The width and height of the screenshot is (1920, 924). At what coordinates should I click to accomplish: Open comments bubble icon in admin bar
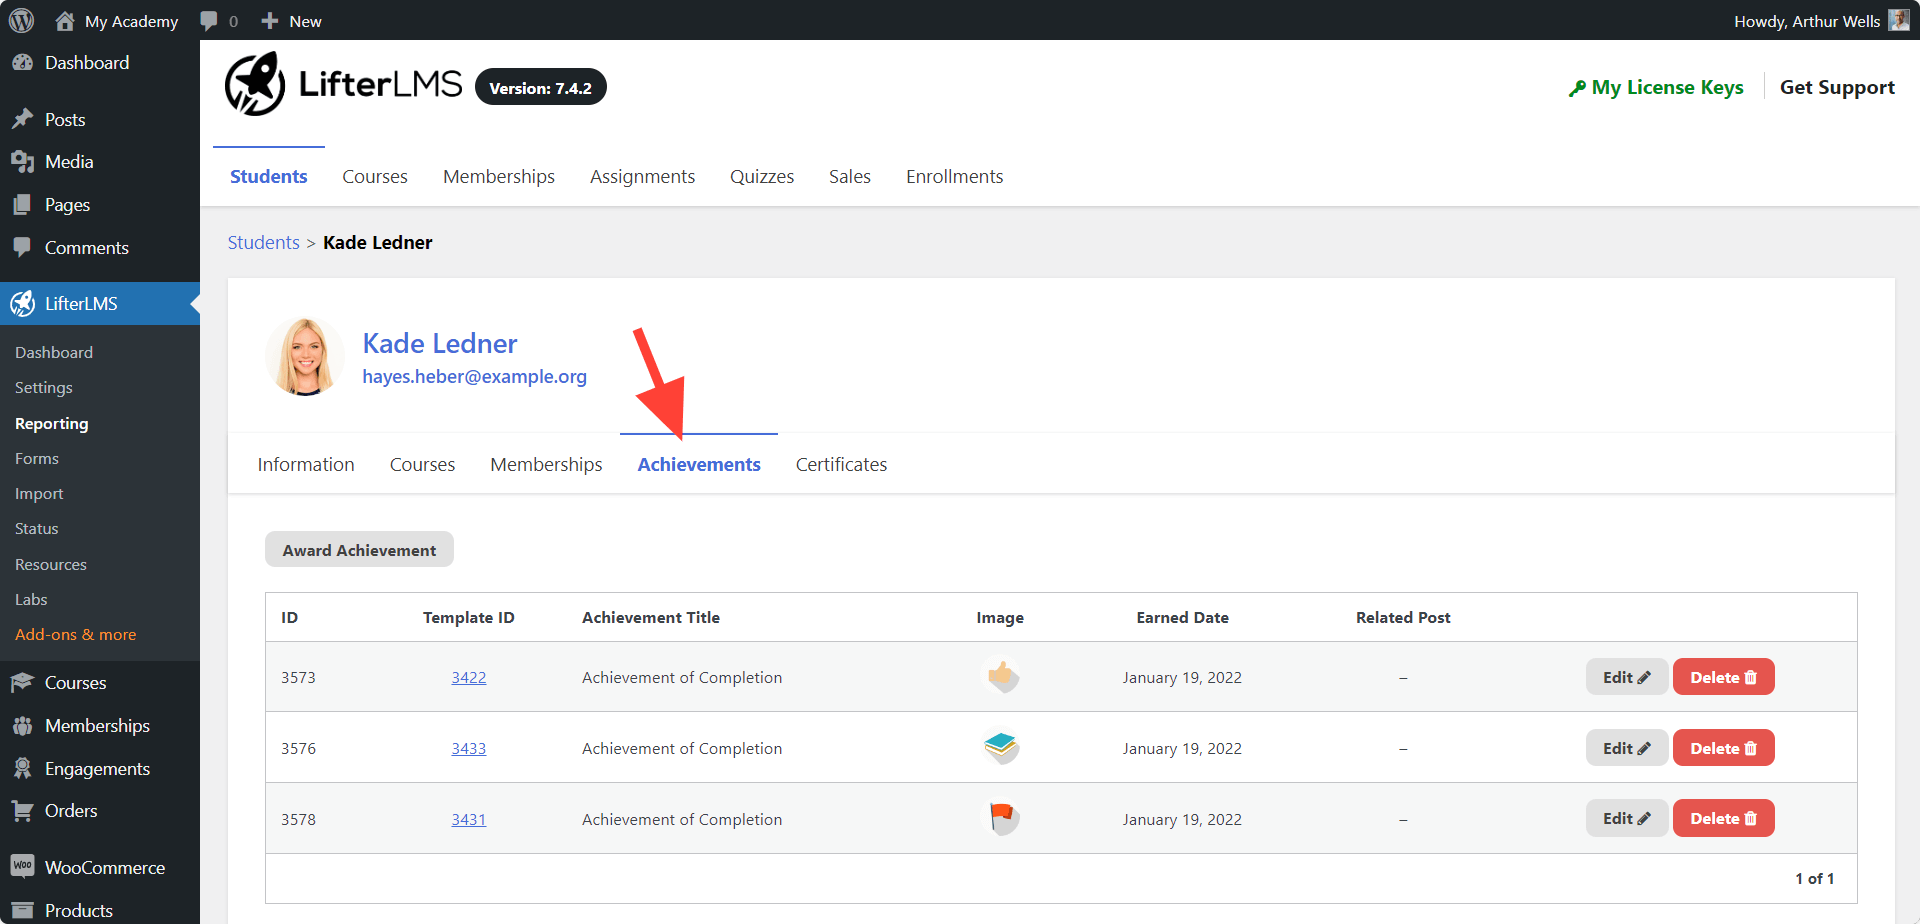pos(209,21)
